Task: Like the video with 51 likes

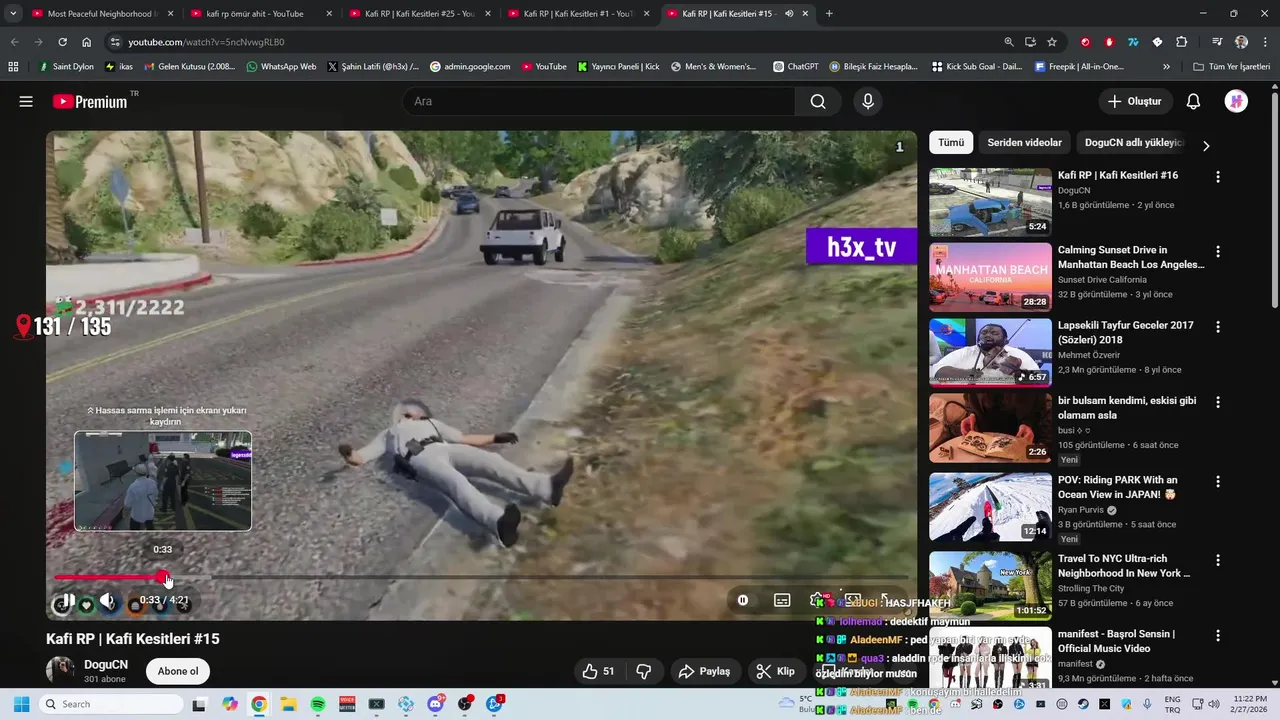Action: [598, 671]
